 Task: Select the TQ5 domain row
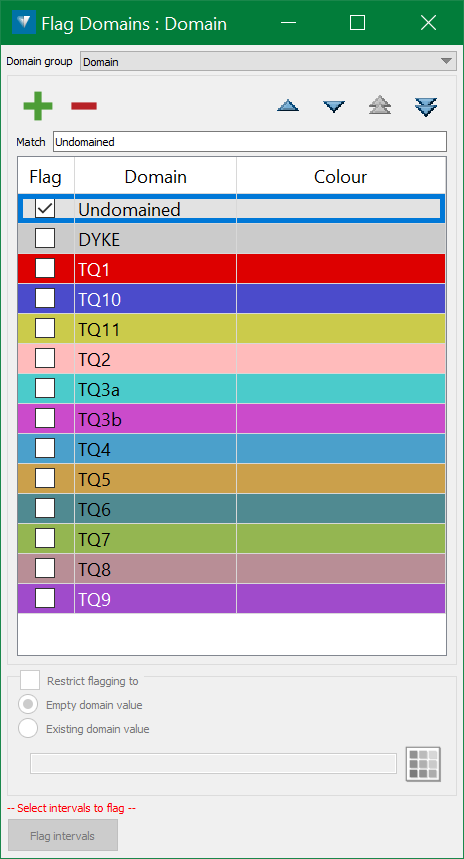(232, 479)
